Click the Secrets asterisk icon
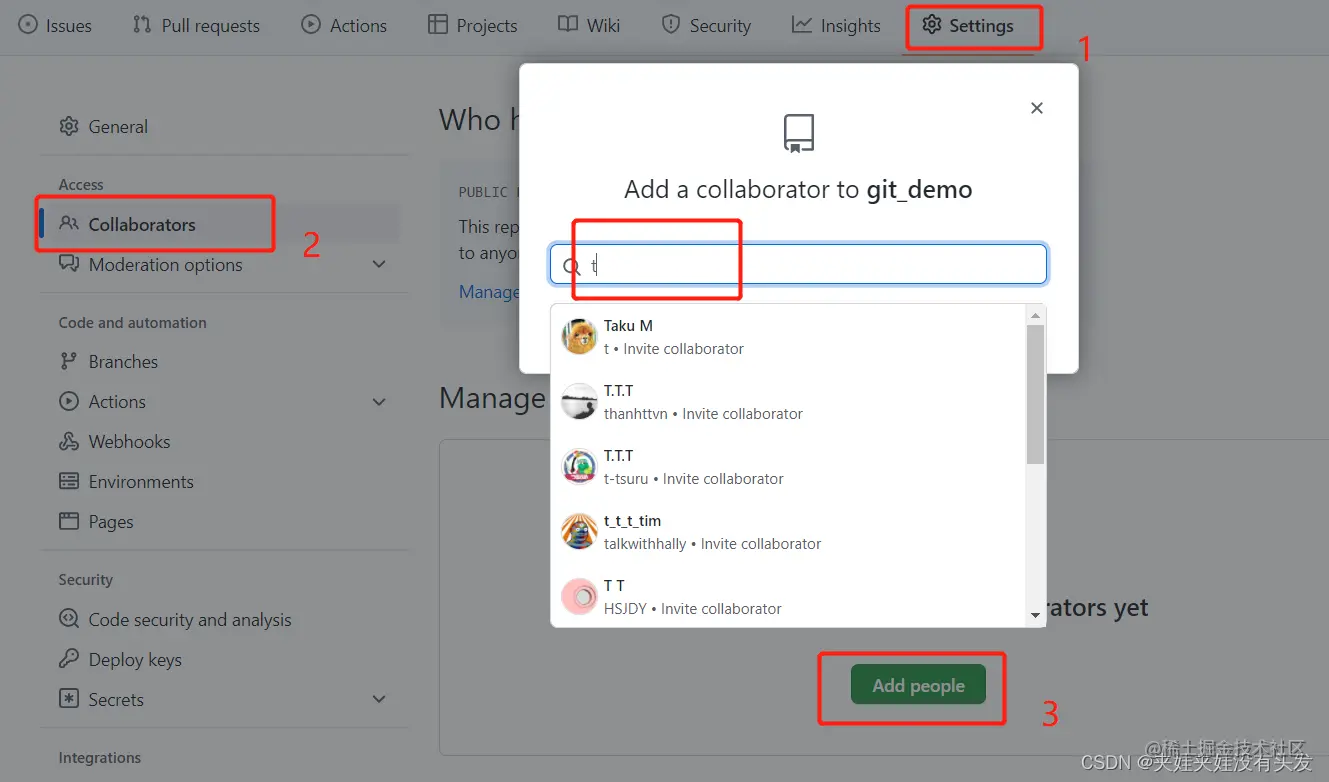Screen dimensions: 1329x782 pos(69,699)
